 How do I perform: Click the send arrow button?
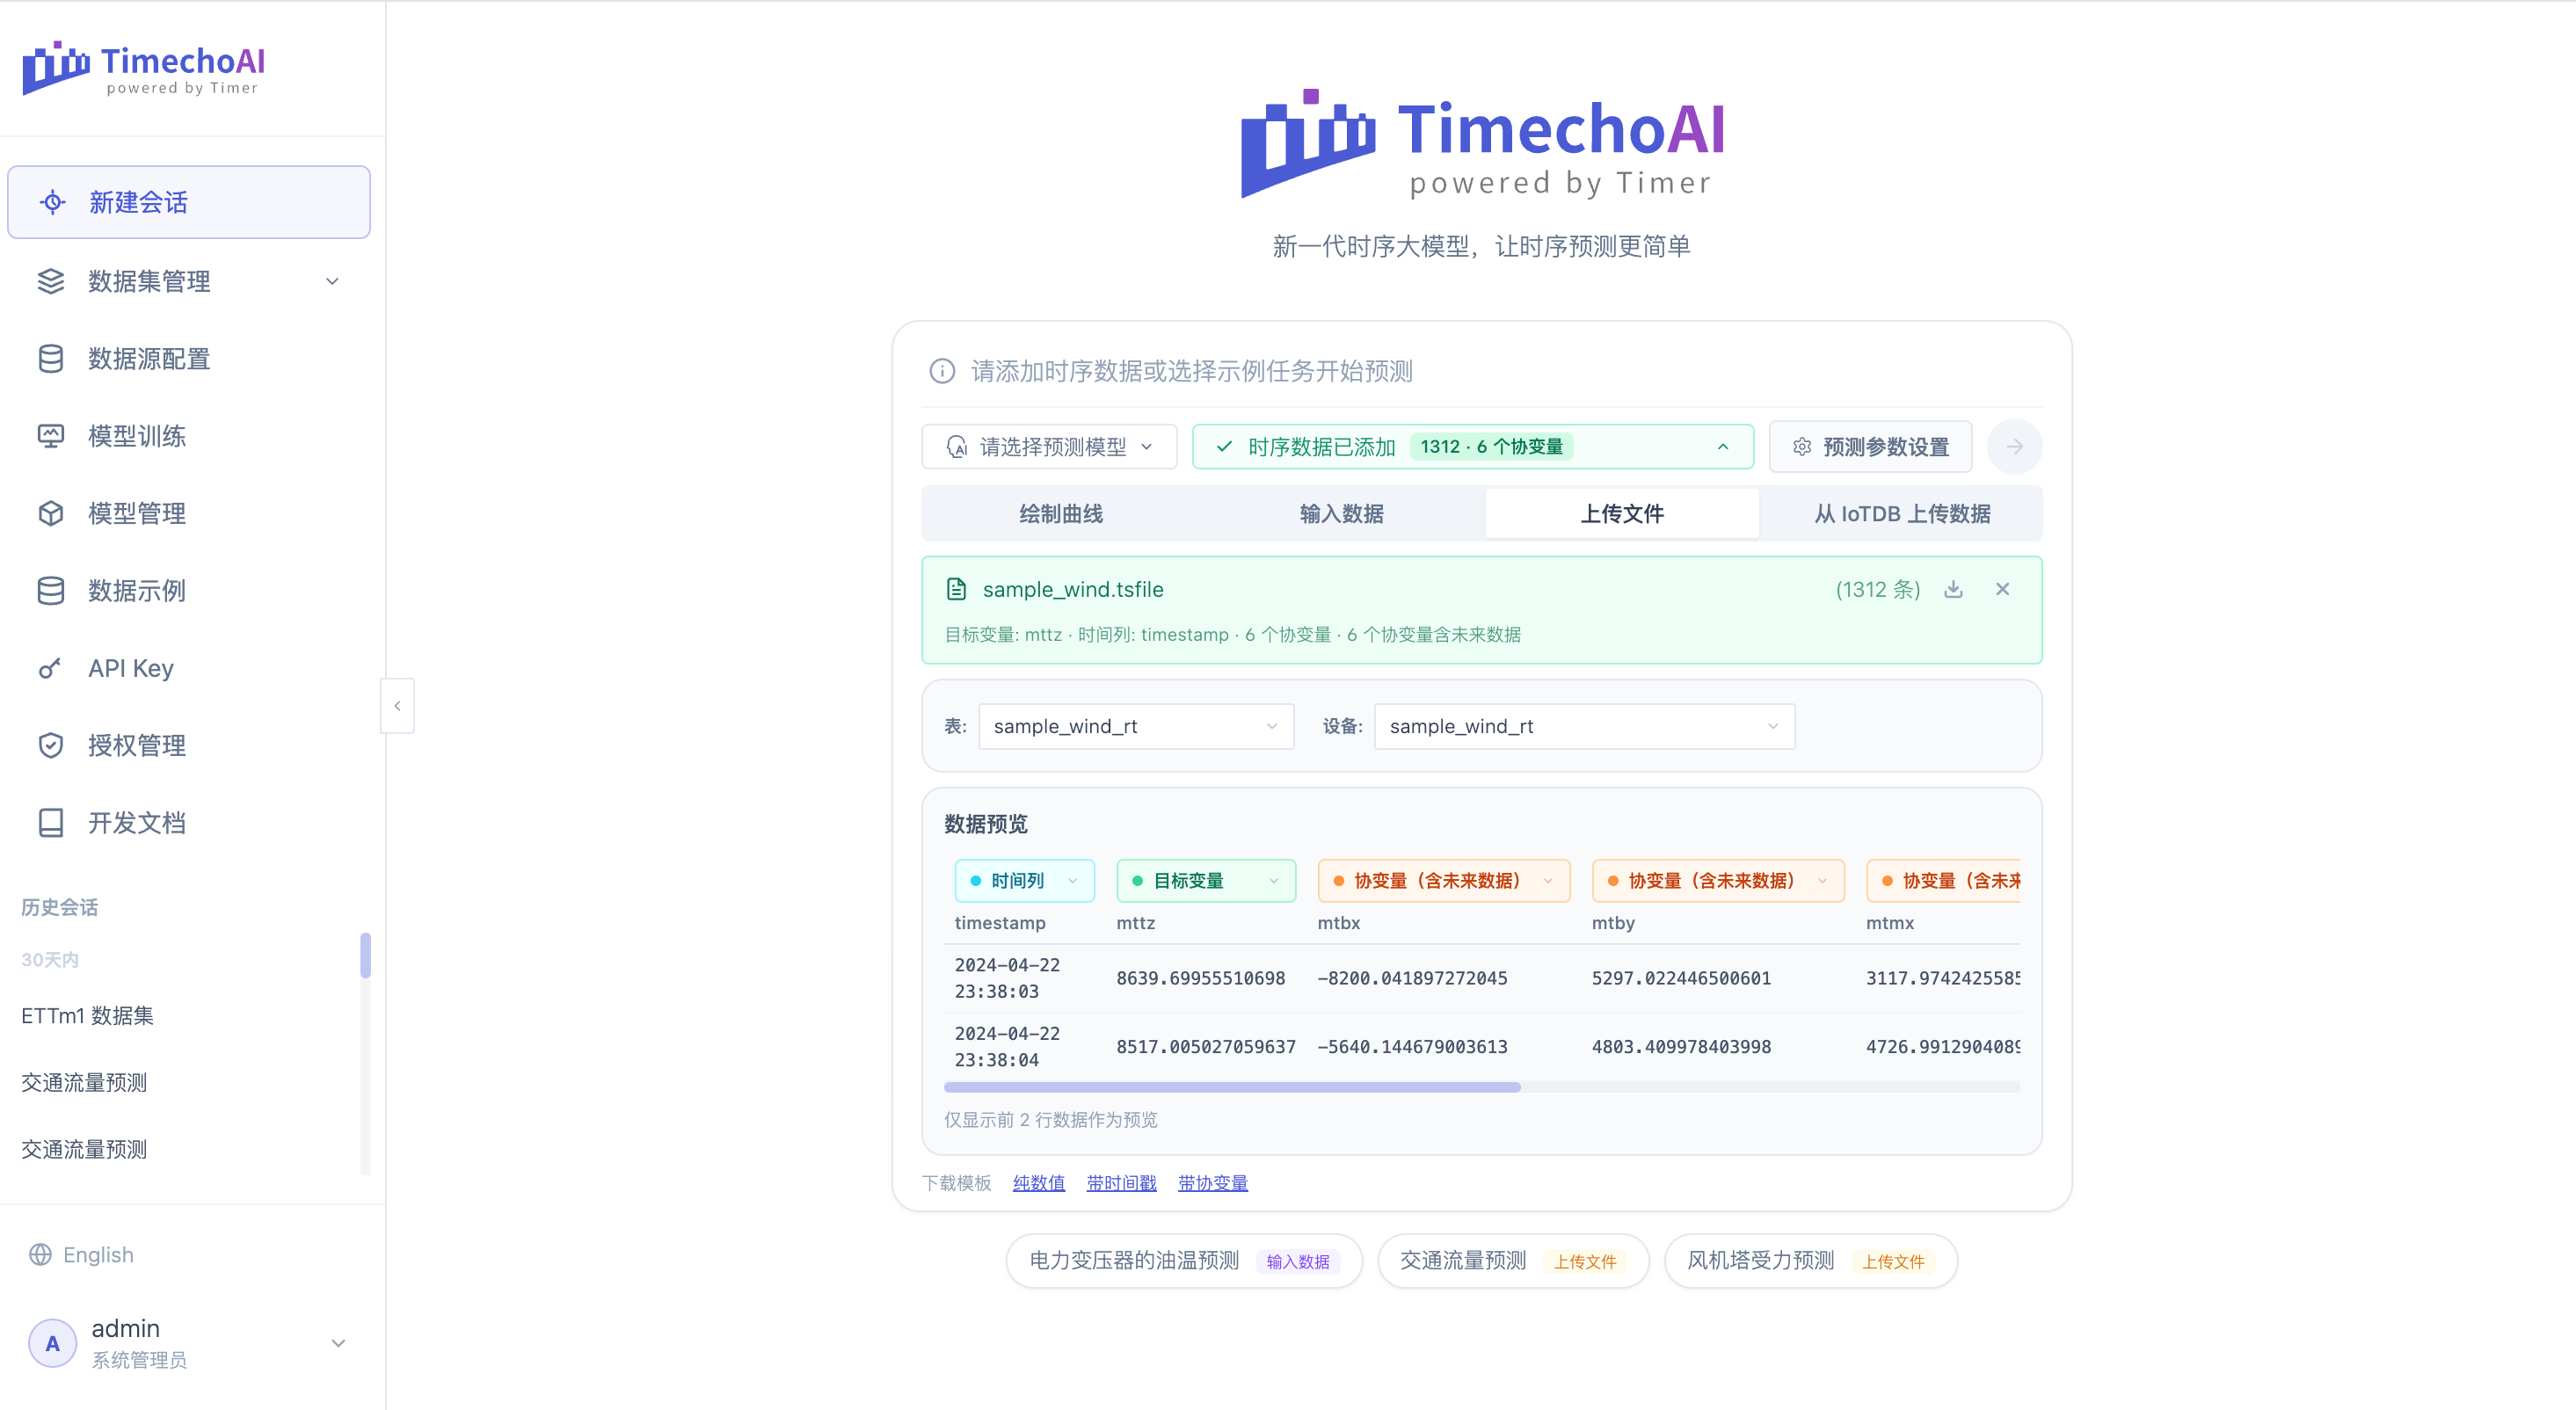(2014, 446)
